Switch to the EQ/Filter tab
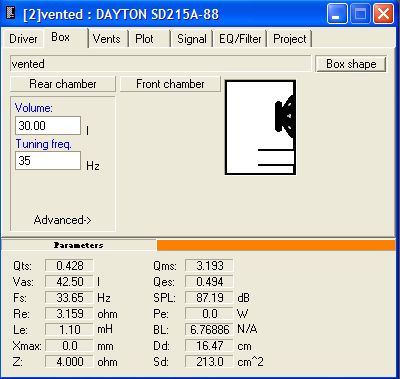The height and width of the screenshot is (379, 400). tap(240, 39)
